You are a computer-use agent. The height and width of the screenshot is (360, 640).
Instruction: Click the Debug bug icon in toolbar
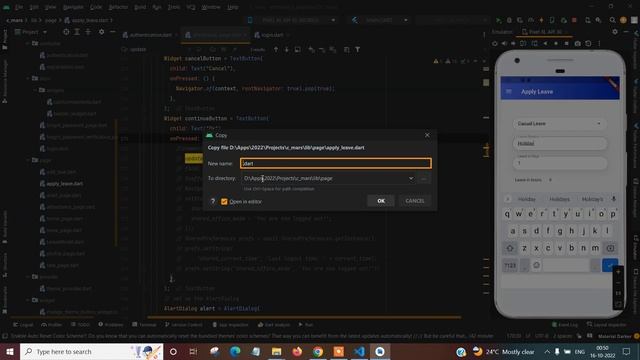click(509, 20)
